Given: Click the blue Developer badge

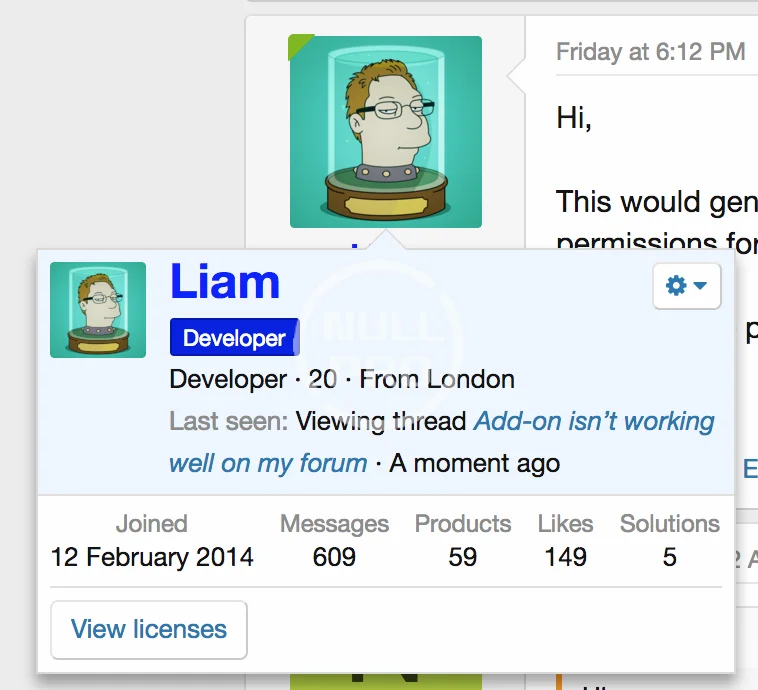Looking at the screenshot, I should (x=234, y=338).
